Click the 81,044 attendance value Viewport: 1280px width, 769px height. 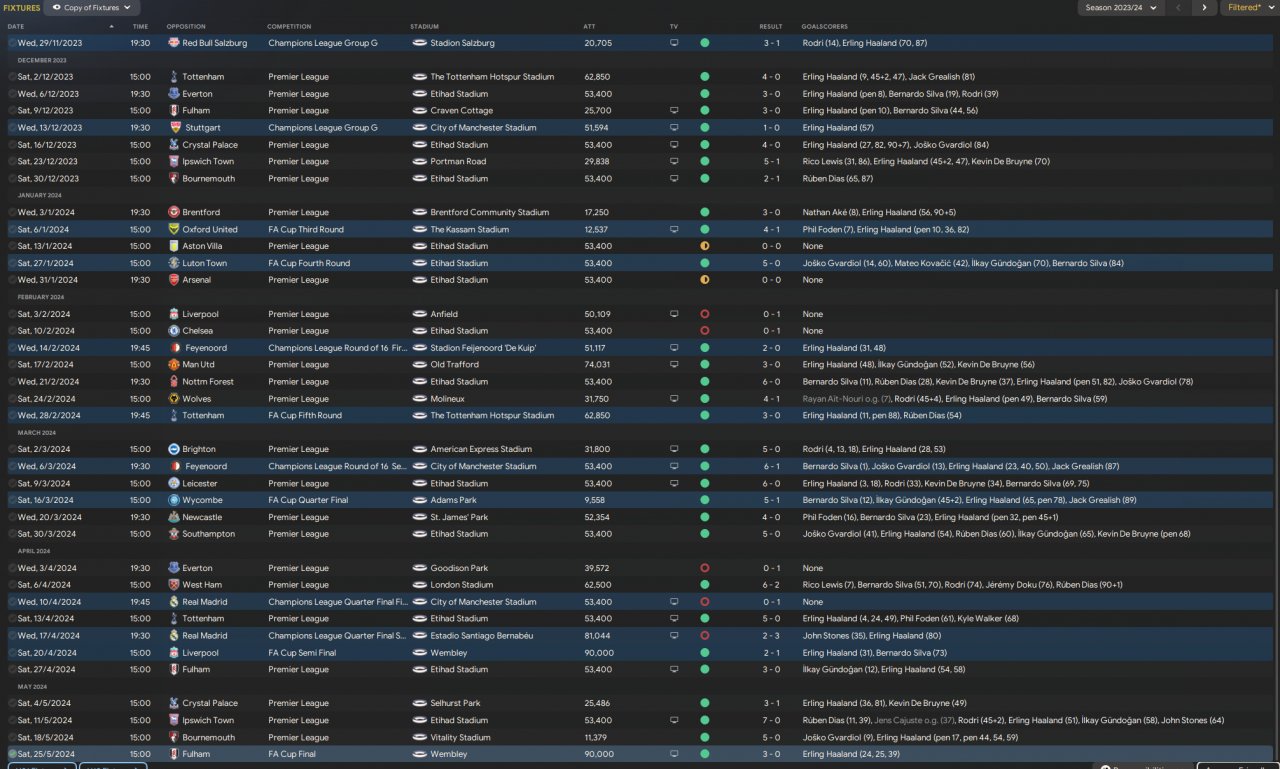pyautogui.click(x=597, y=636)
